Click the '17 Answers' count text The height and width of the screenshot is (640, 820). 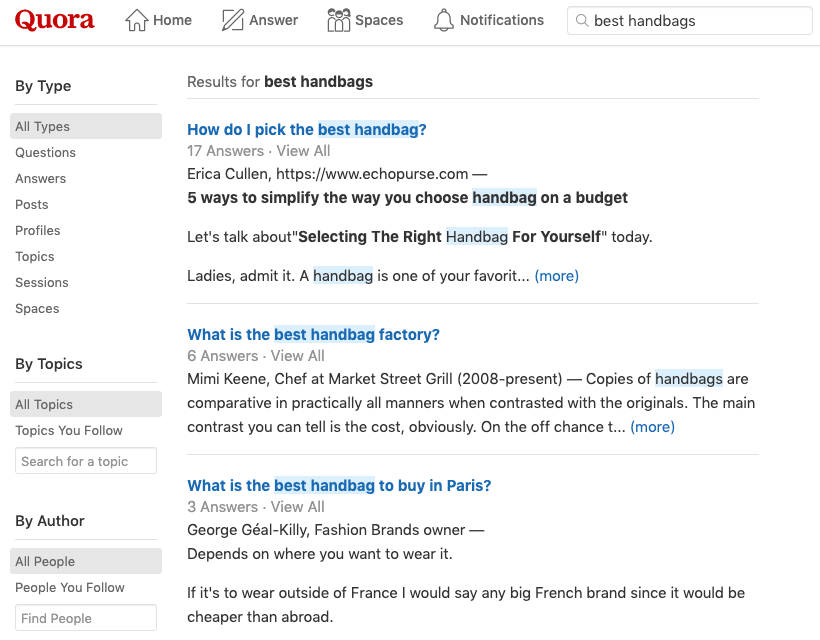pos(225,151)
